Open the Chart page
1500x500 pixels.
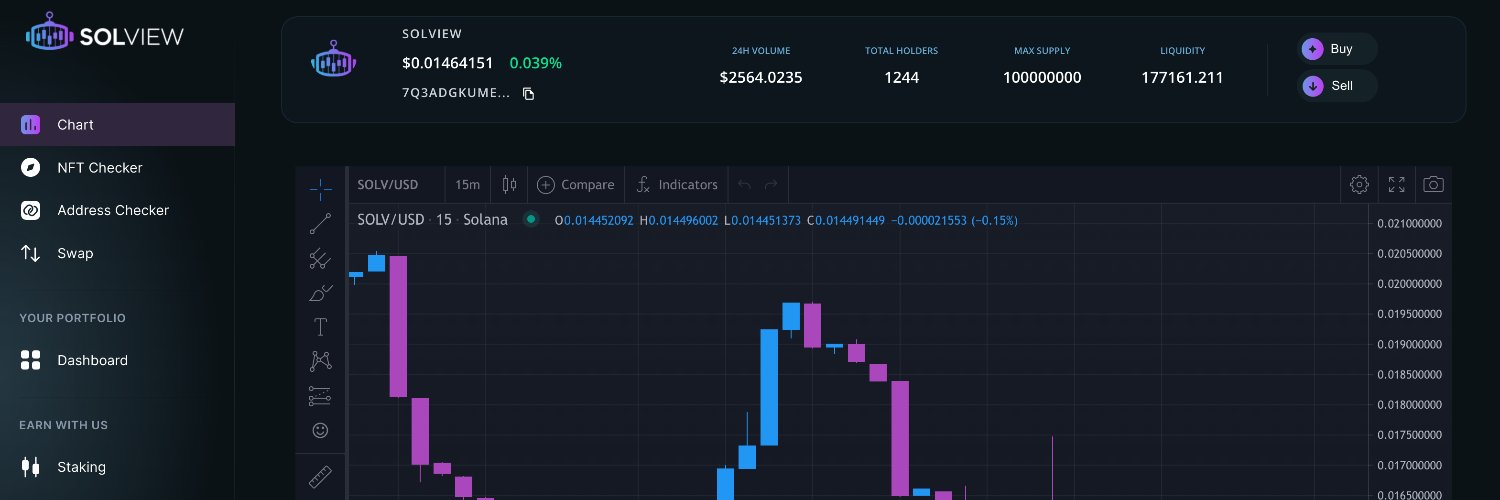[117, 125]
